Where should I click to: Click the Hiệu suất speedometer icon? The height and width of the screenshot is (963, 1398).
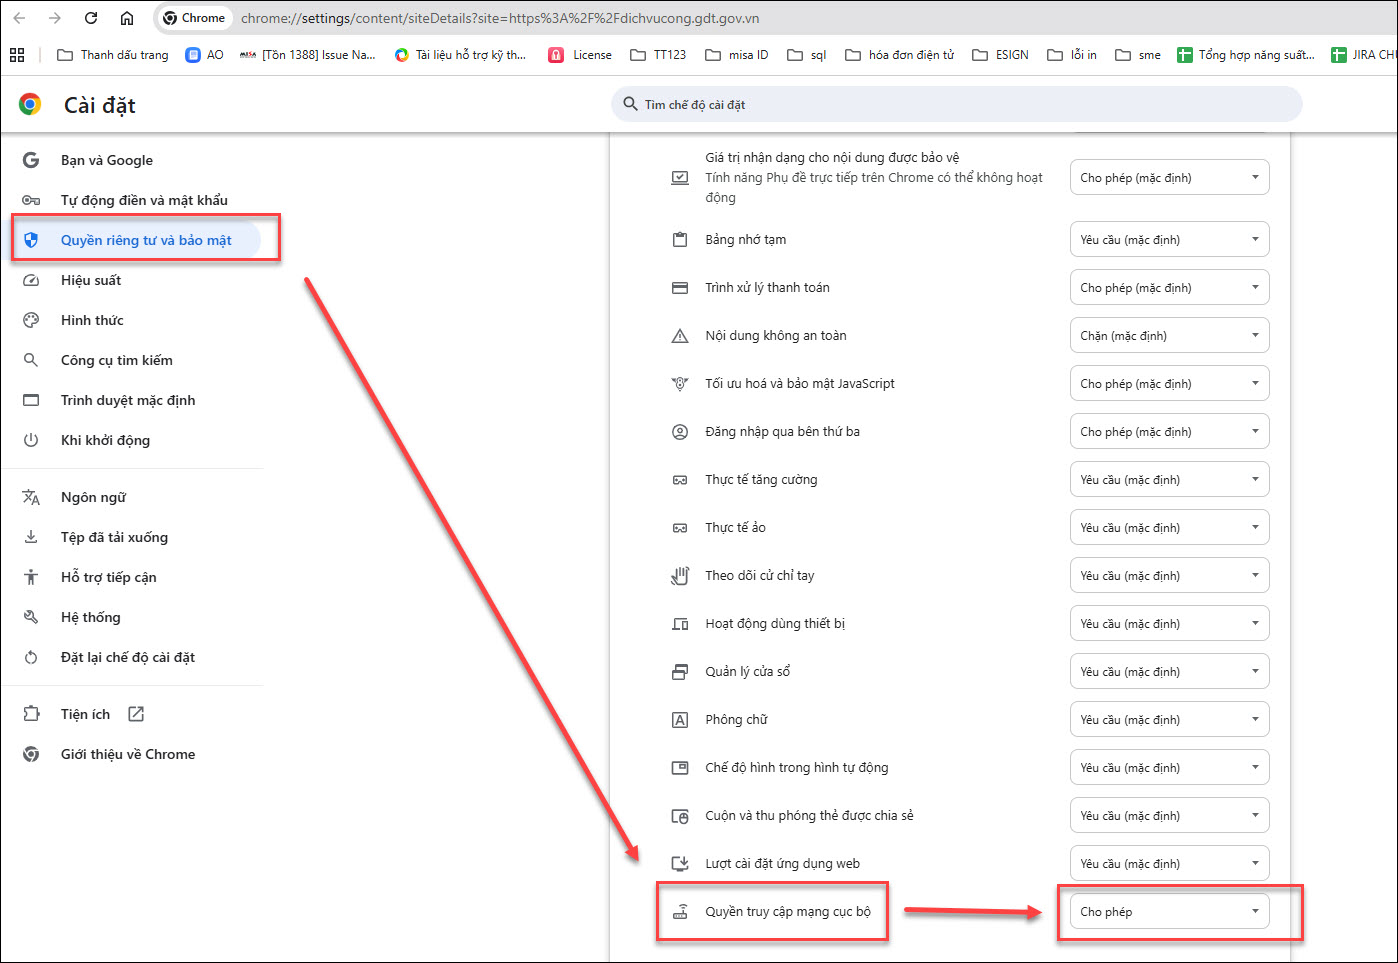[31, 280]
